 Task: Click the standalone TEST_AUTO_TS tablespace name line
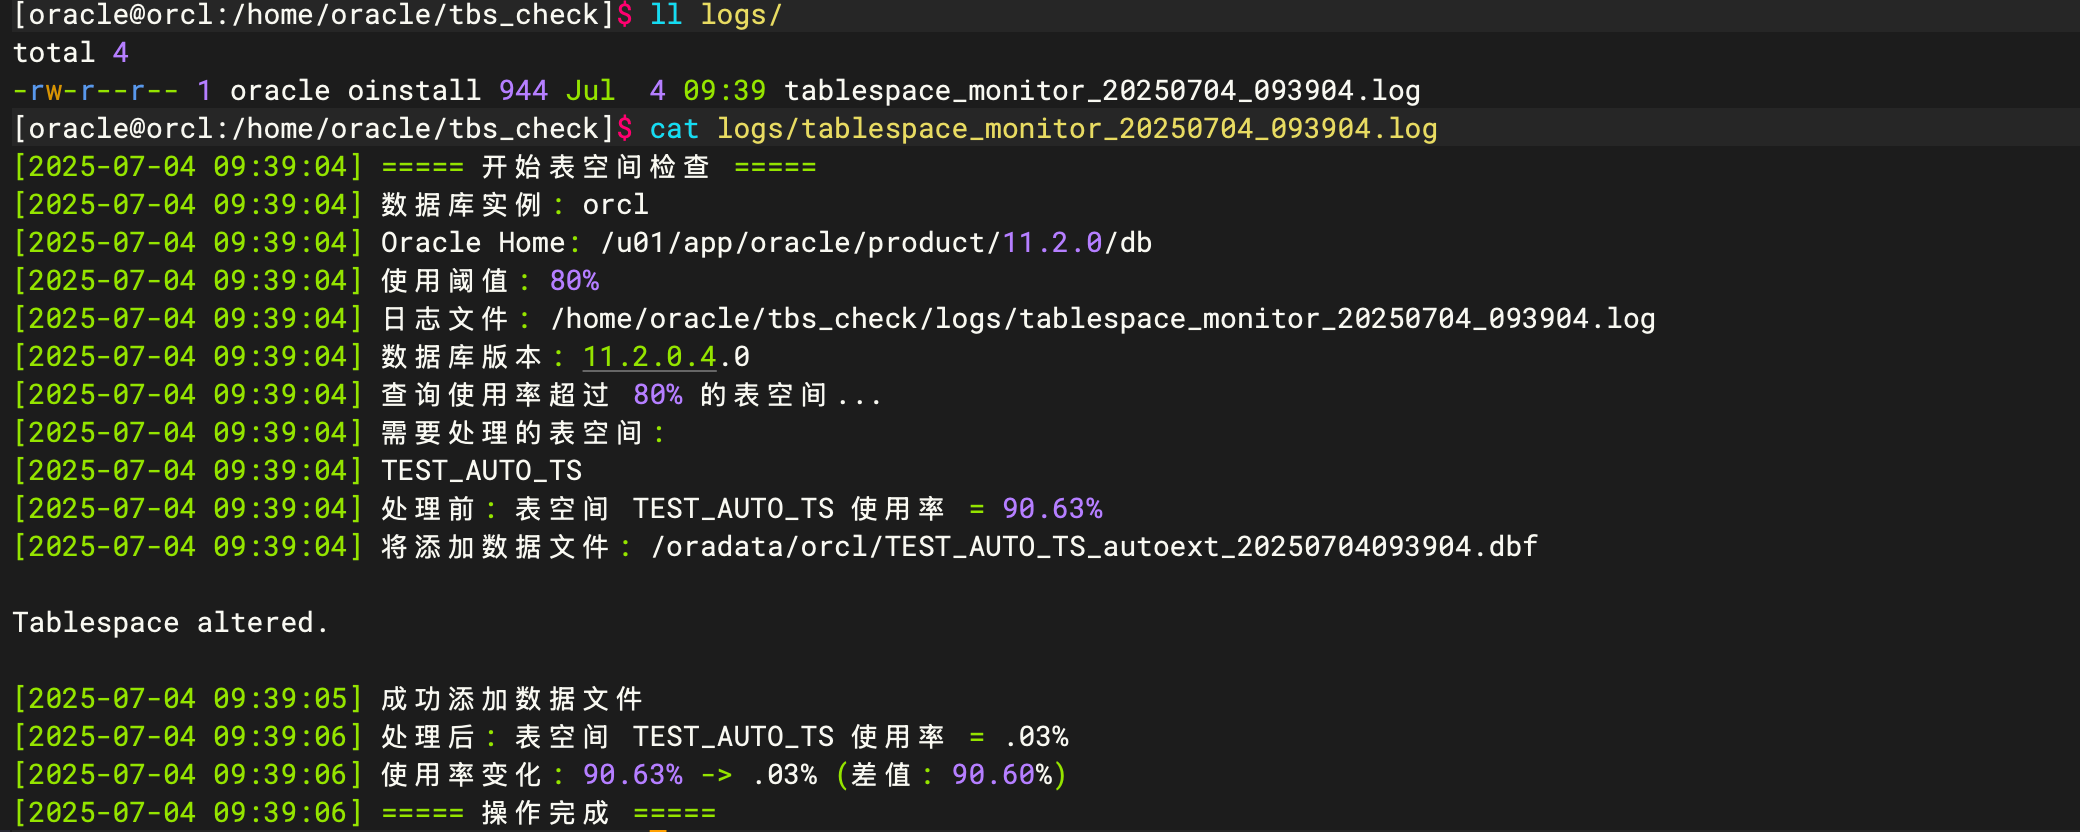(481, 471)
